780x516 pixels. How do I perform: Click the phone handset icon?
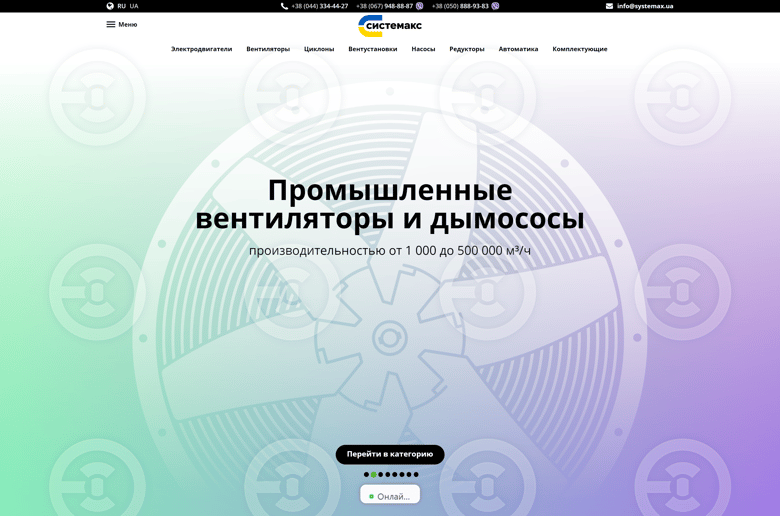pos(285,6)
